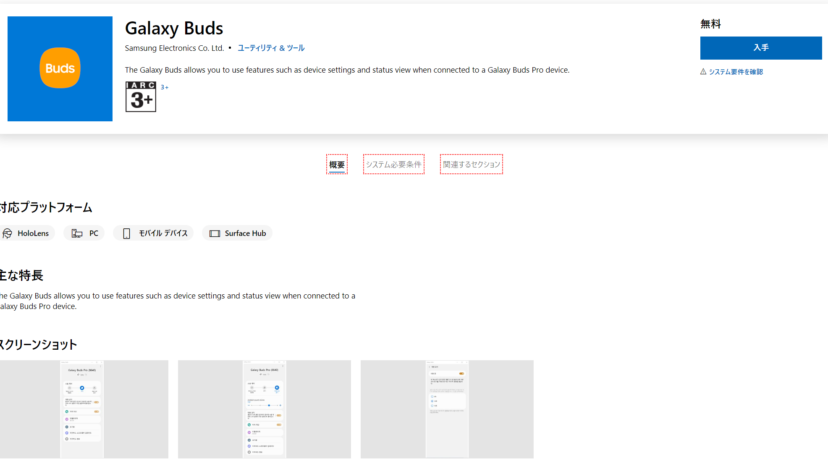Screen dimensions: 828x466
Task: Click the IARC 3+ rating badge
Action: coord(141,96)
